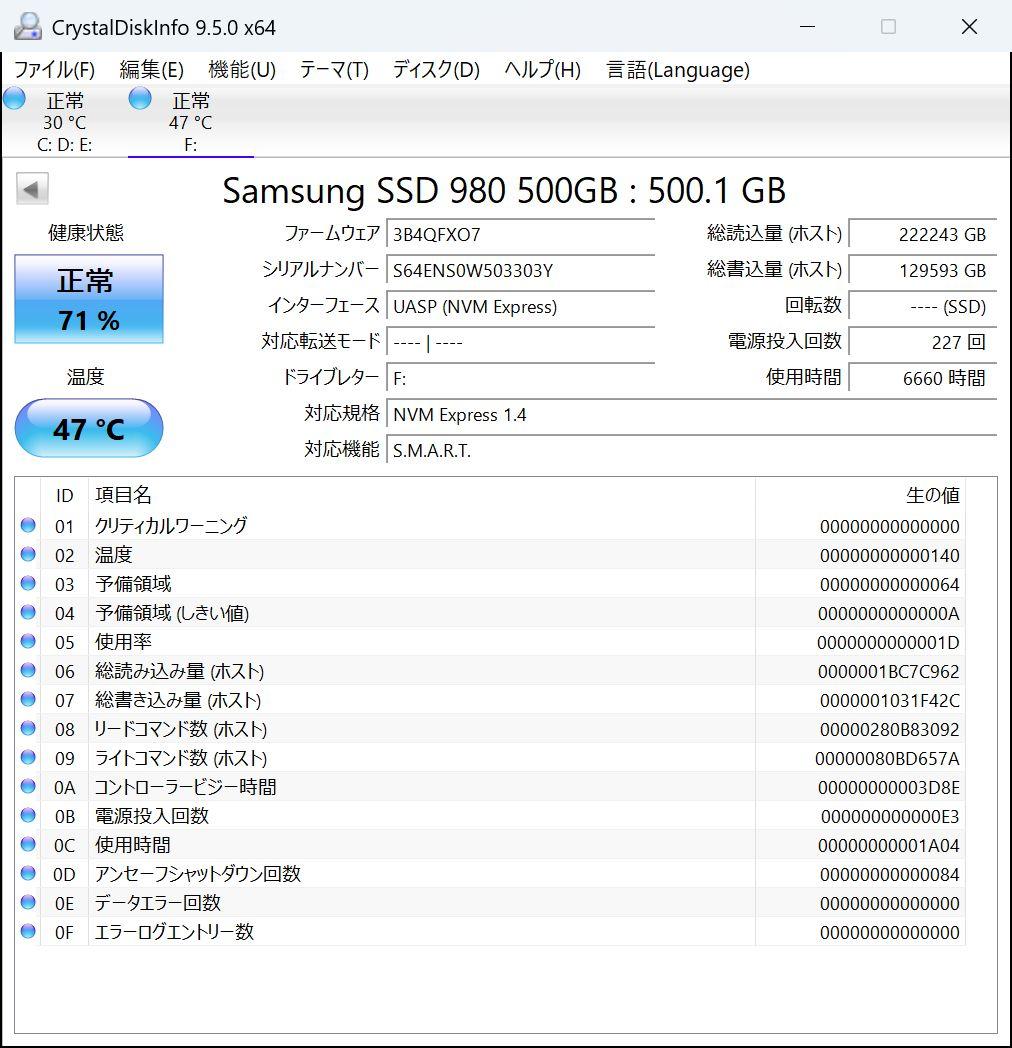This screenshot has width=1012, height=1048.
Task: Click the 正常 71 % health status button
Action: click(89, 299)
